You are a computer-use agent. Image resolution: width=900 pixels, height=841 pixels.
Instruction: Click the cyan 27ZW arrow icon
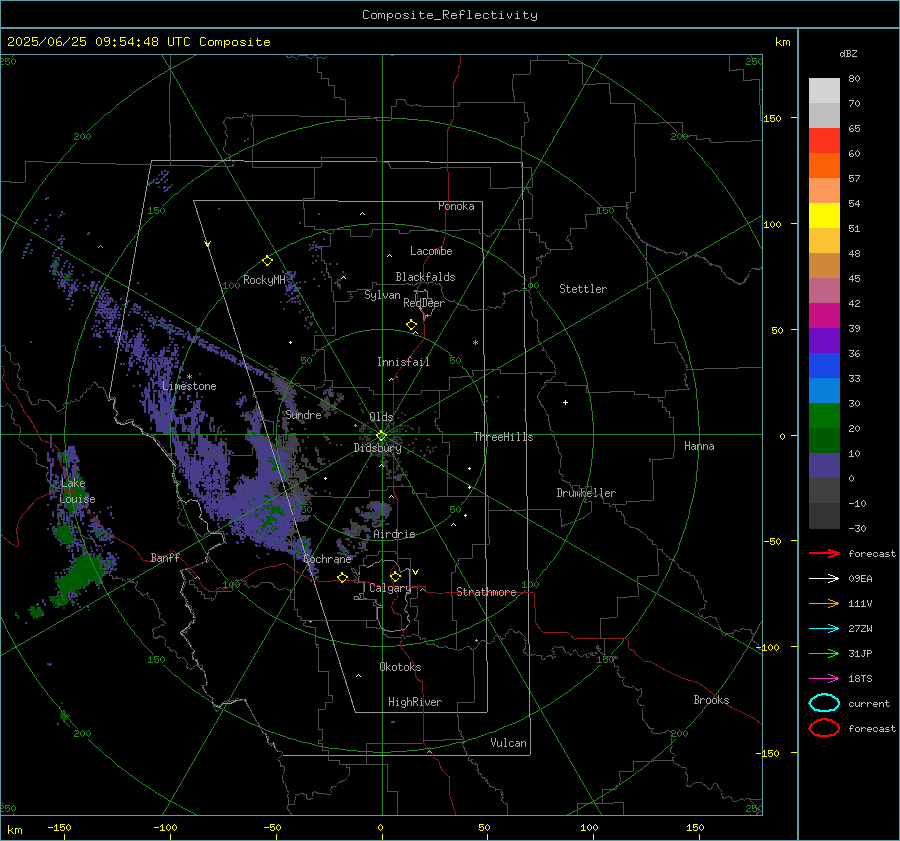click(x=824, y=629)
